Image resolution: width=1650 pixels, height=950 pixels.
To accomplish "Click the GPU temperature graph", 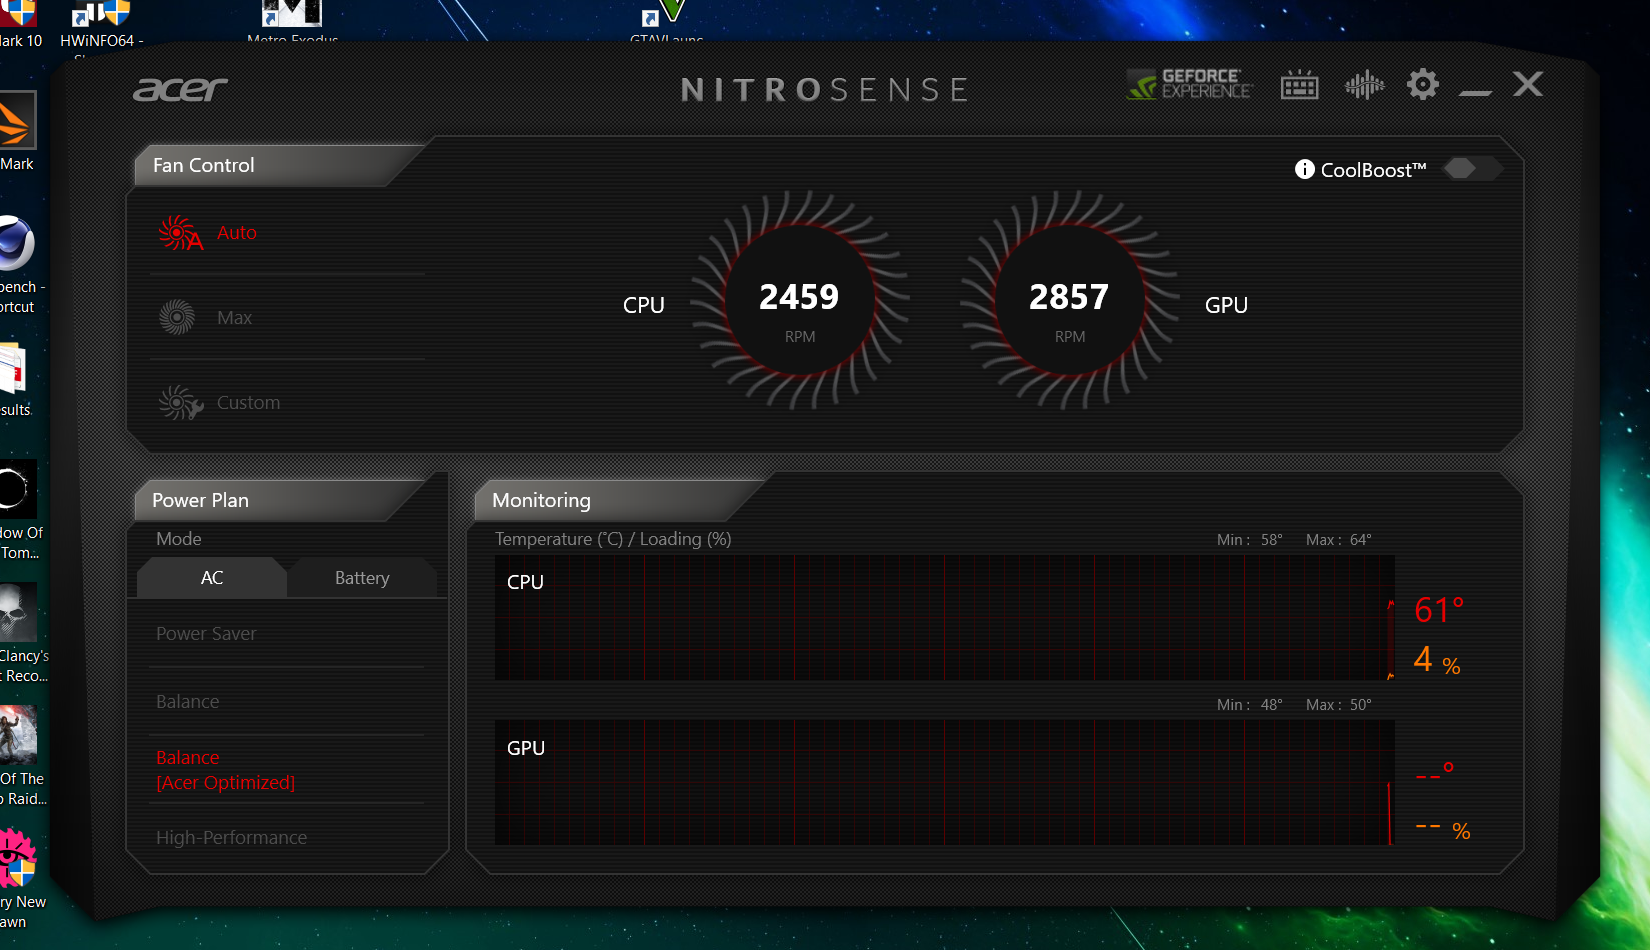I will [944, 782].
